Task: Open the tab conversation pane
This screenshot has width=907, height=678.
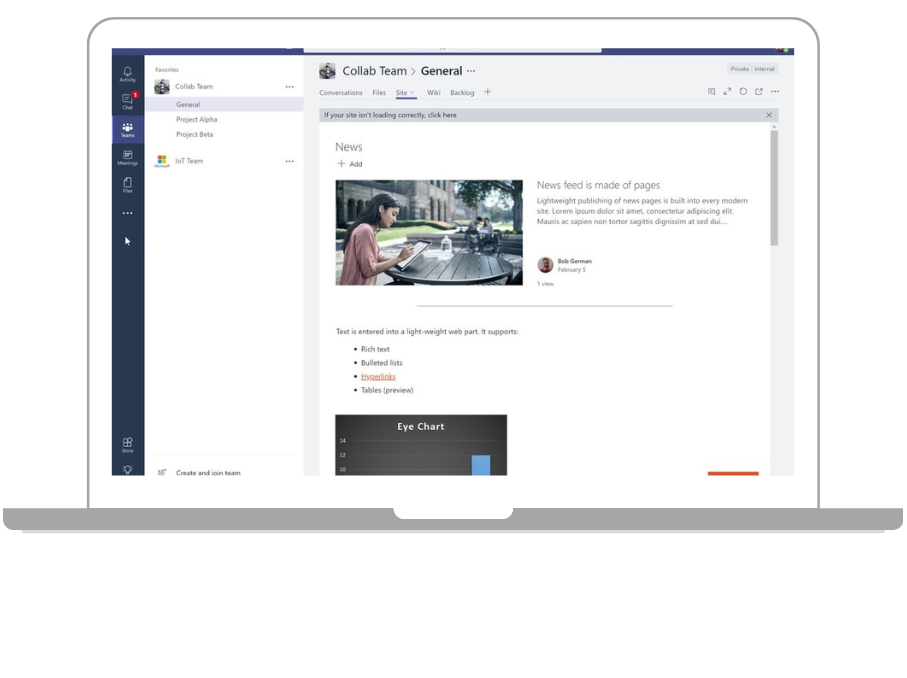Action: coord(712,91)
